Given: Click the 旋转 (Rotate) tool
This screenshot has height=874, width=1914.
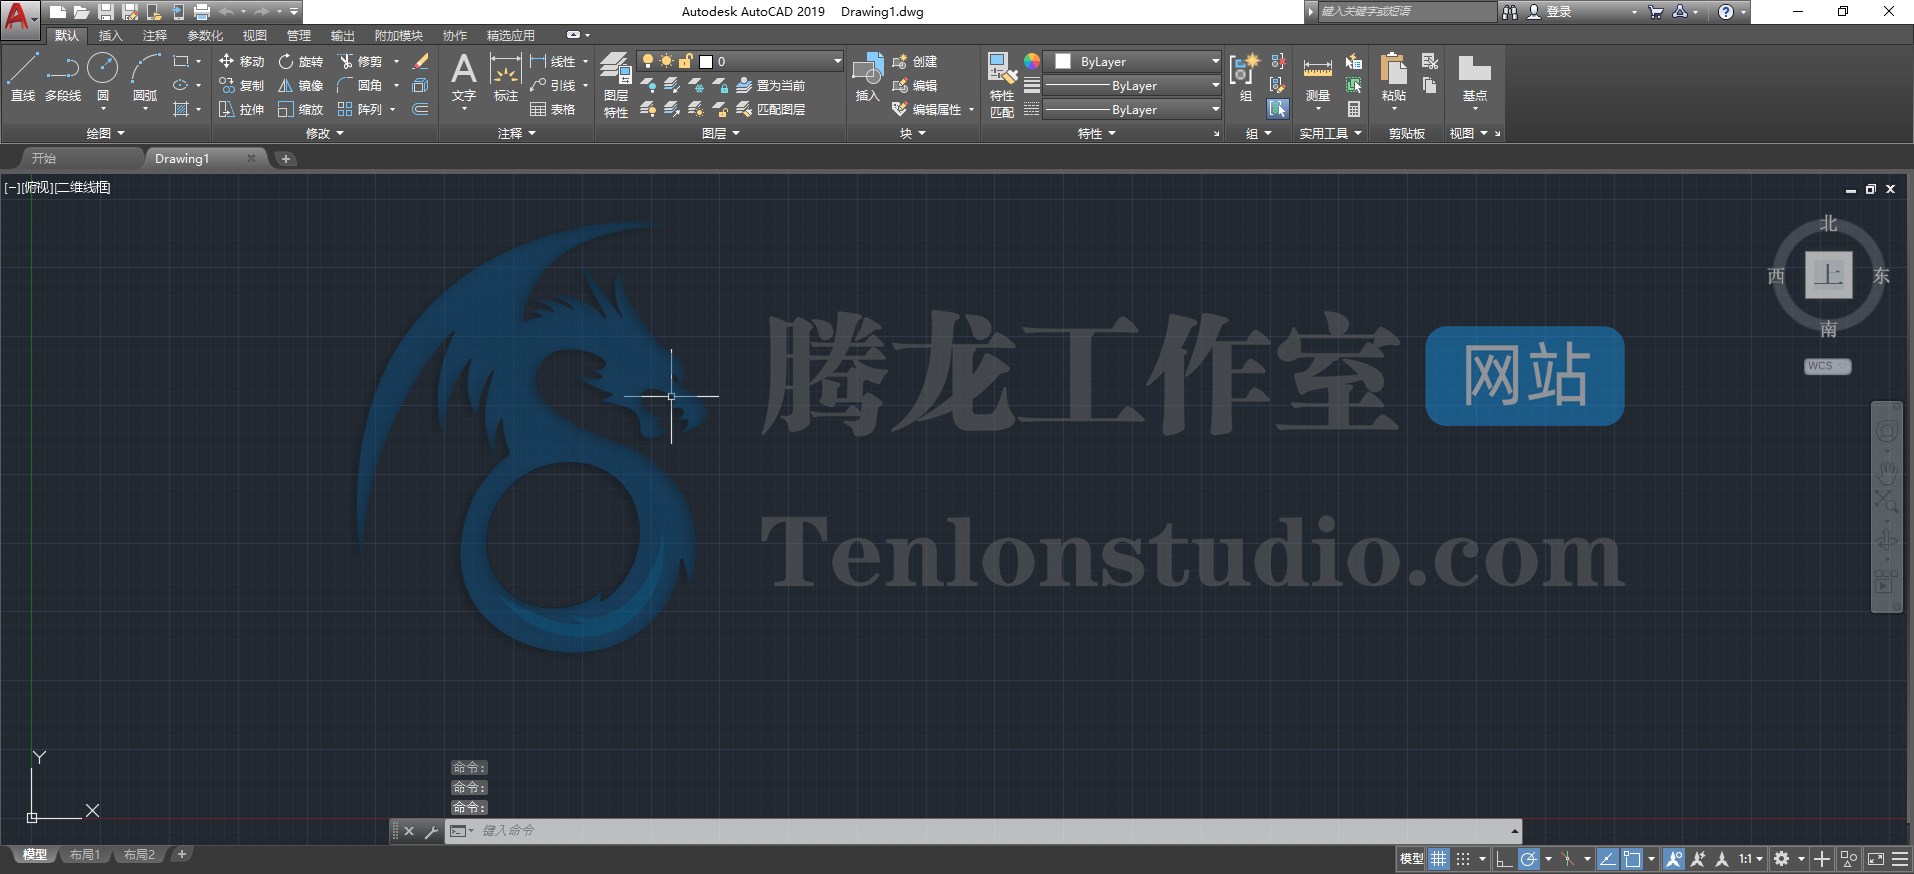Looking at the screenshot, I should 300,61.
